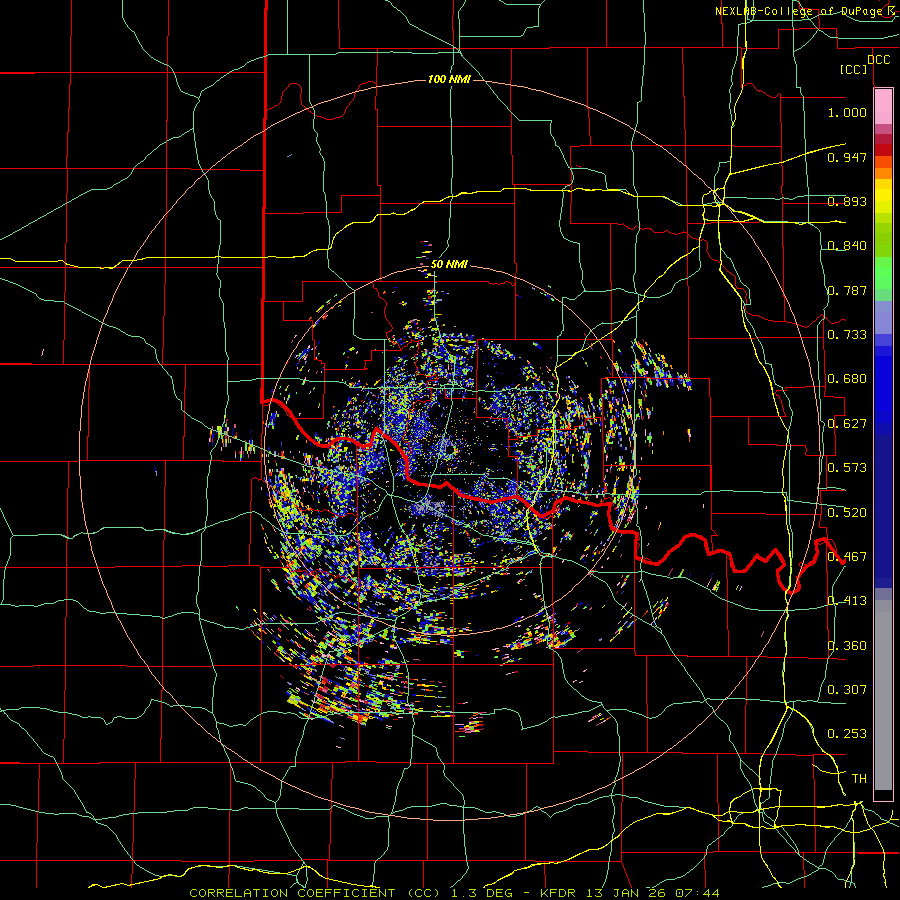Click the 1.000 color scale value

click(847, 112)
